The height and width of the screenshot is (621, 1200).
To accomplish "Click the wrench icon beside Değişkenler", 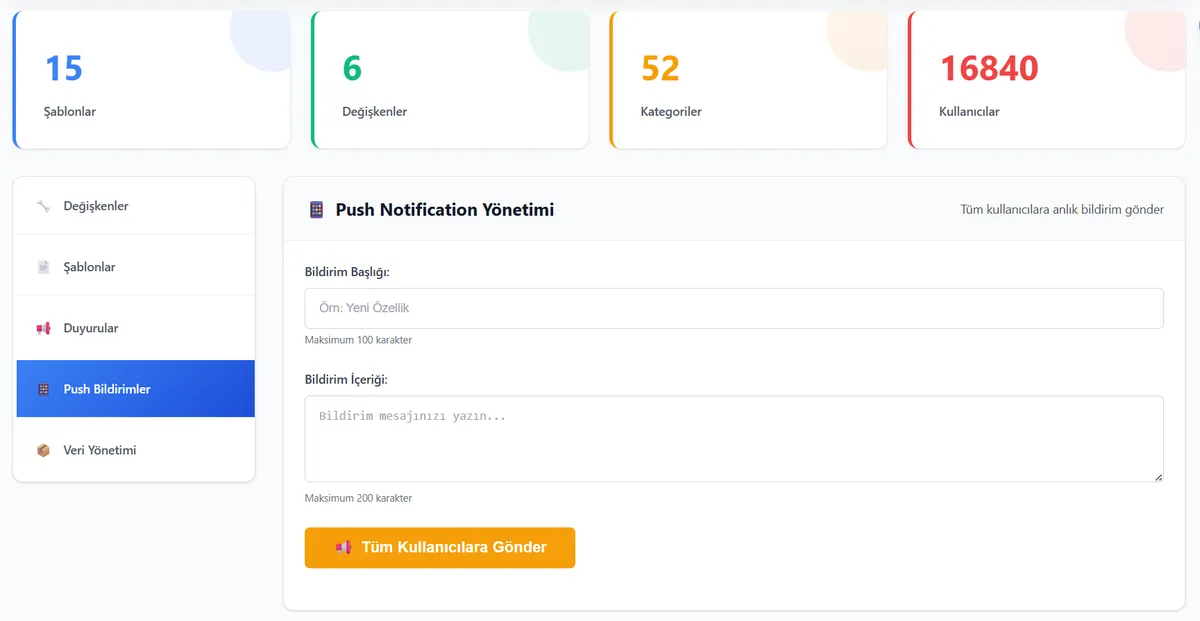I will click(43, 206).
